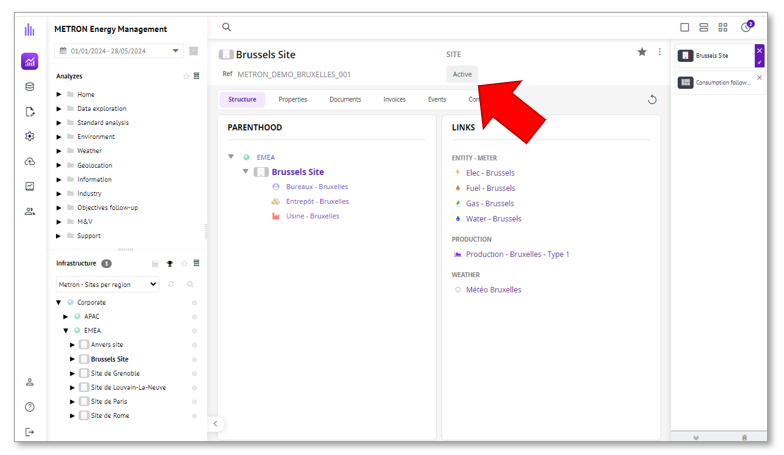Tick the Site de Paris checkbox
Image resolution: width=784 pixels, height=455 pixels.
[85, 402]
